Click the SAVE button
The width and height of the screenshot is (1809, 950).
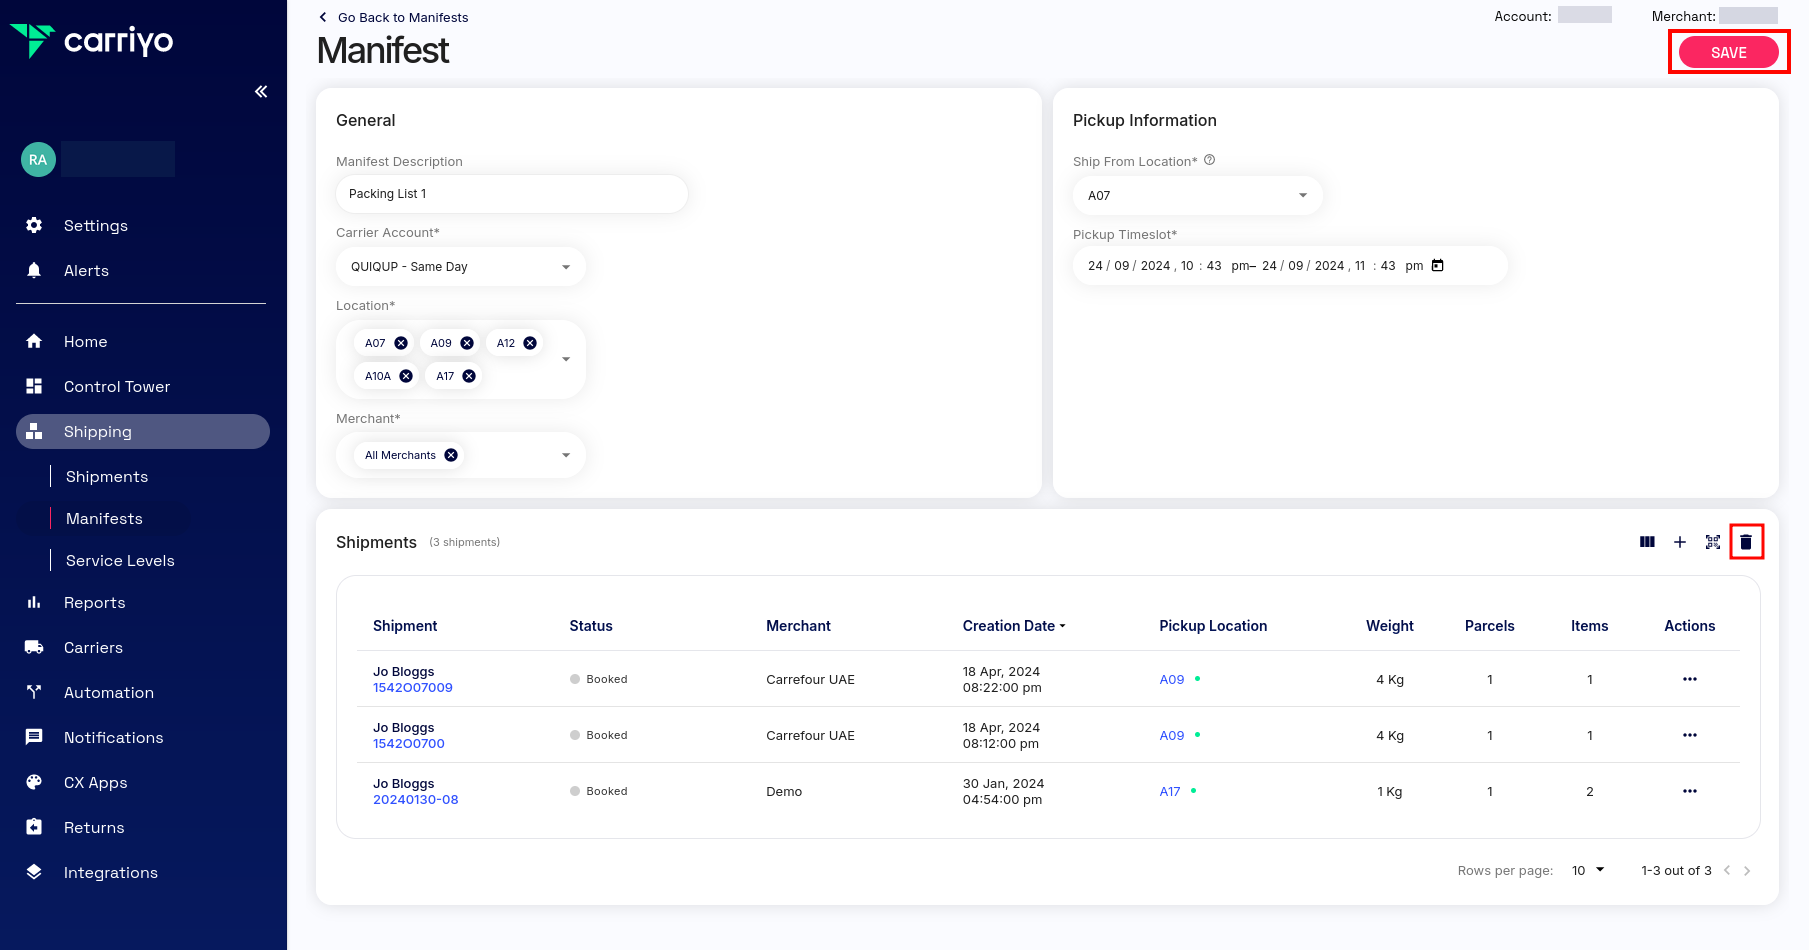pos(1728,52)
